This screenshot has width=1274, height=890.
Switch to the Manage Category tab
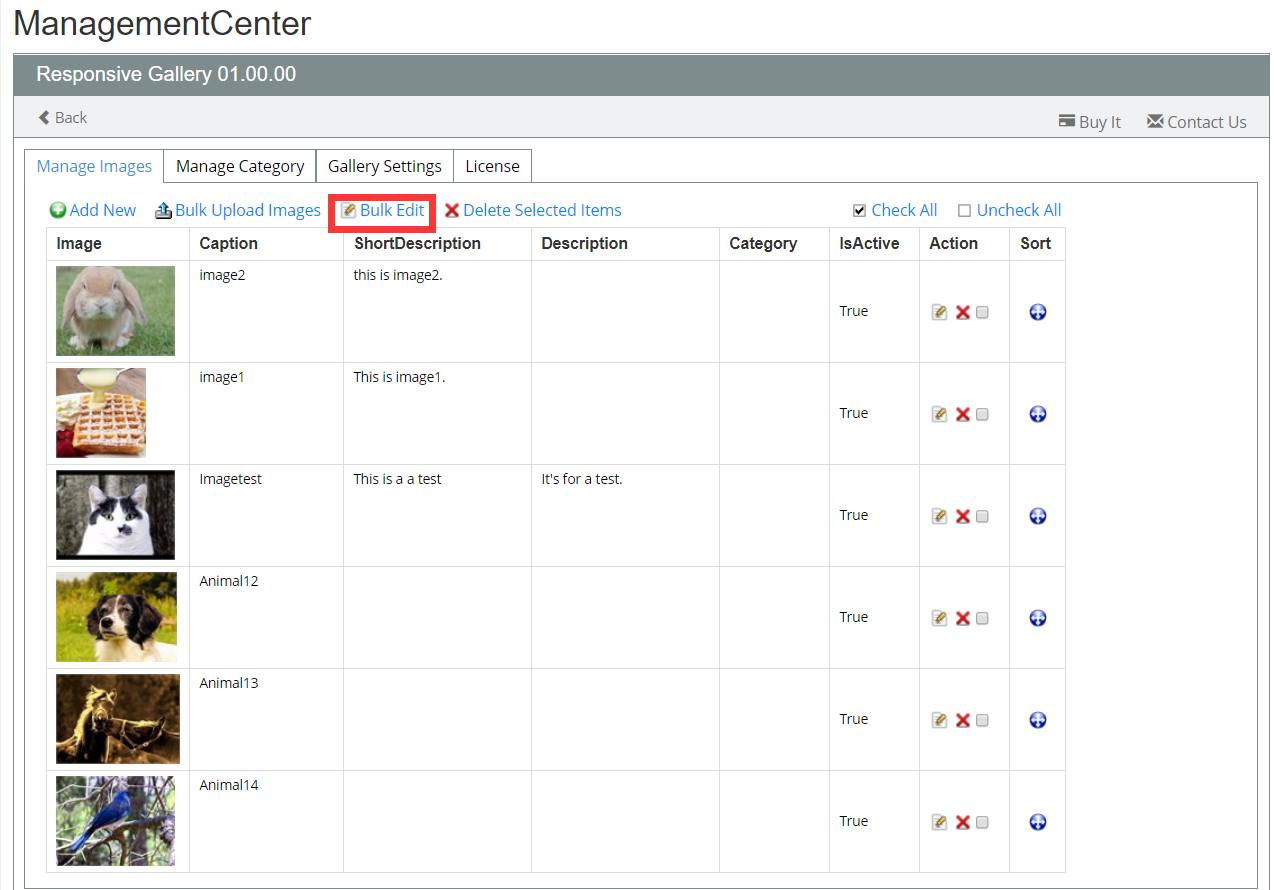click(240, 166)
